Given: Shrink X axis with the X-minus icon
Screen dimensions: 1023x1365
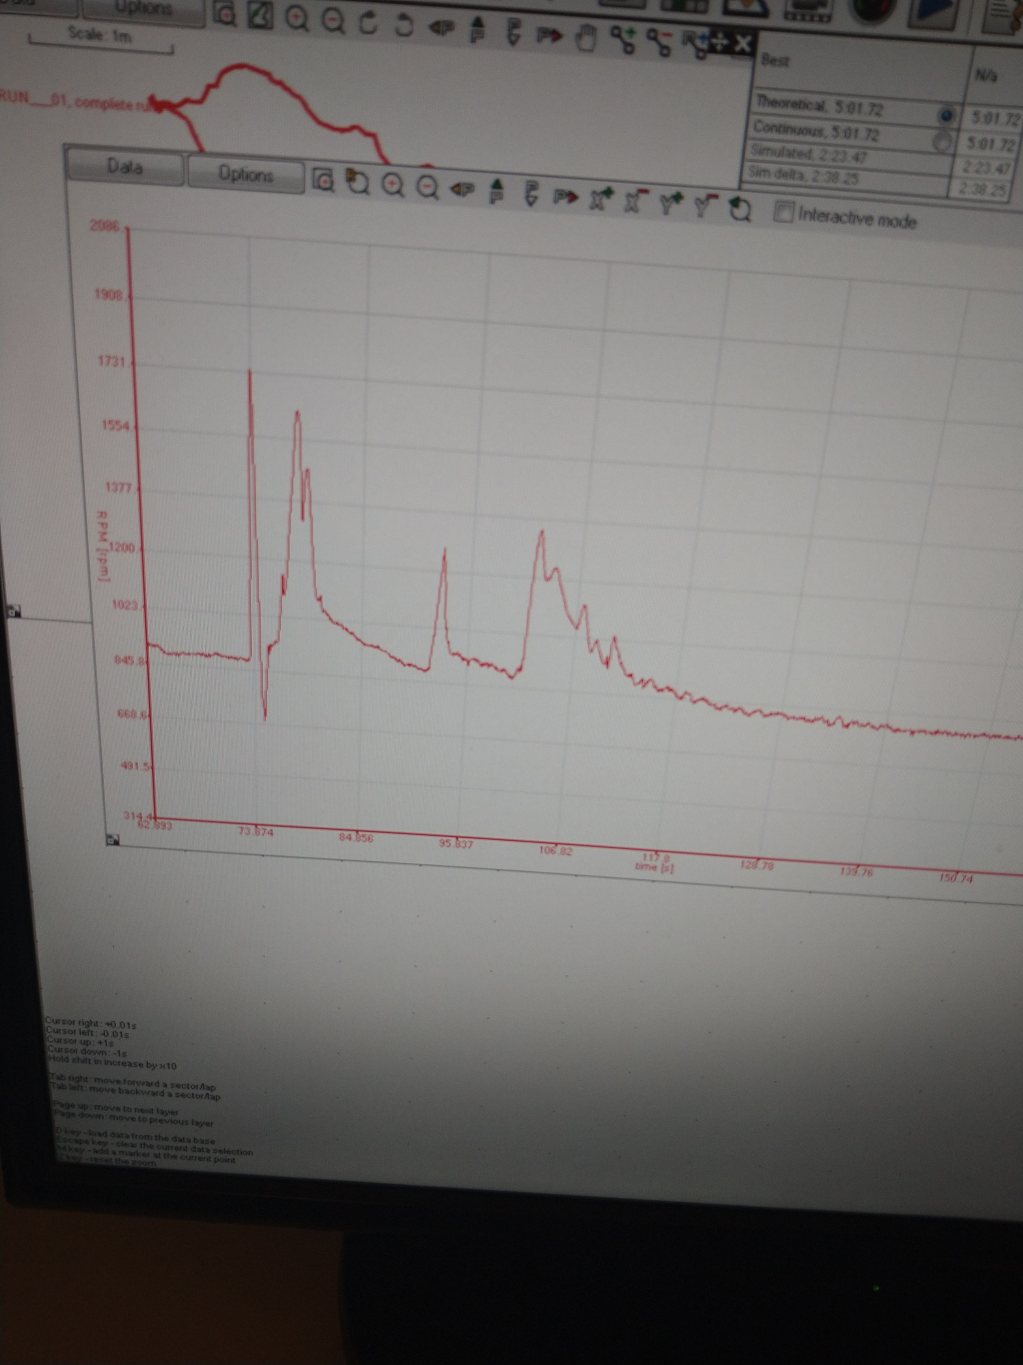Looking at the screenshot, I should [x=635, y=202].
